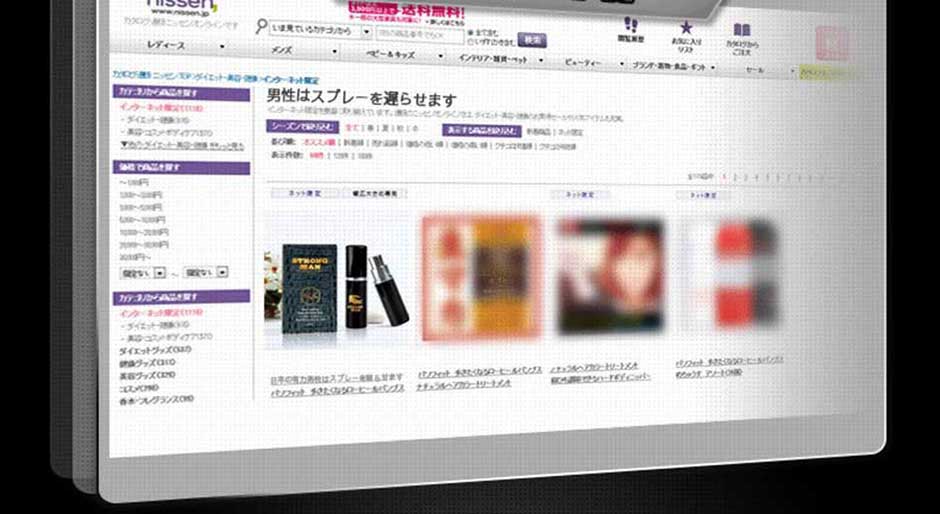The width and height of the screenshot is (940, 514).
Task: Expand the other diet/beauty categories link
Action: pyautogui.click(x=182, y=145)
